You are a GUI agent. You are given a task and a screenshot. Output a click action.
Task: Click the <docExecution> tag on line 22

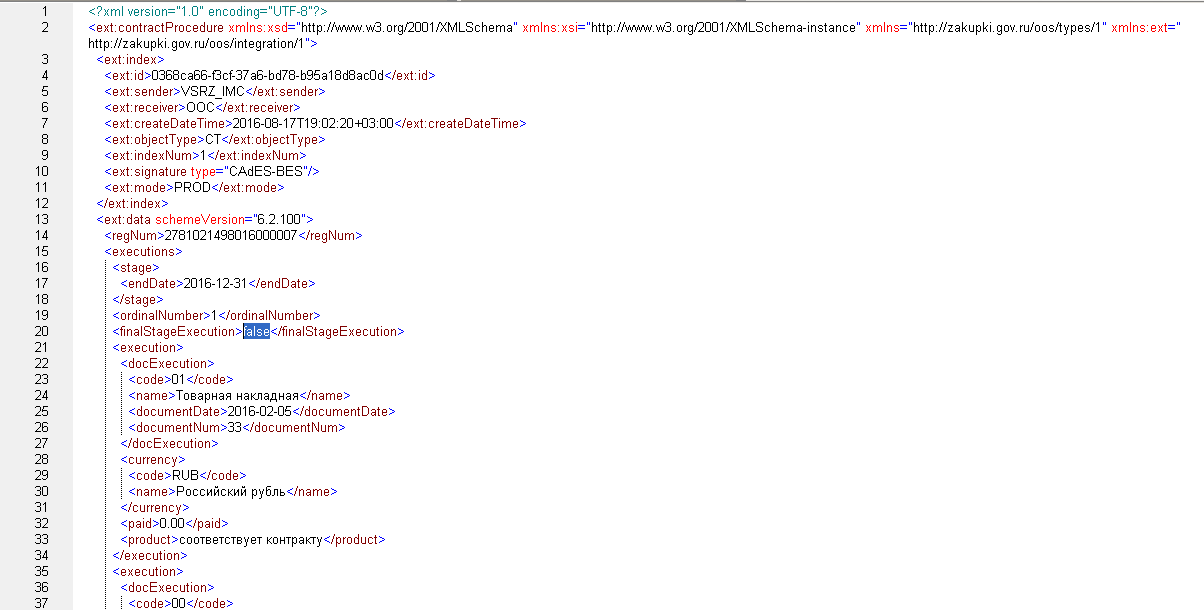[167, 363]
